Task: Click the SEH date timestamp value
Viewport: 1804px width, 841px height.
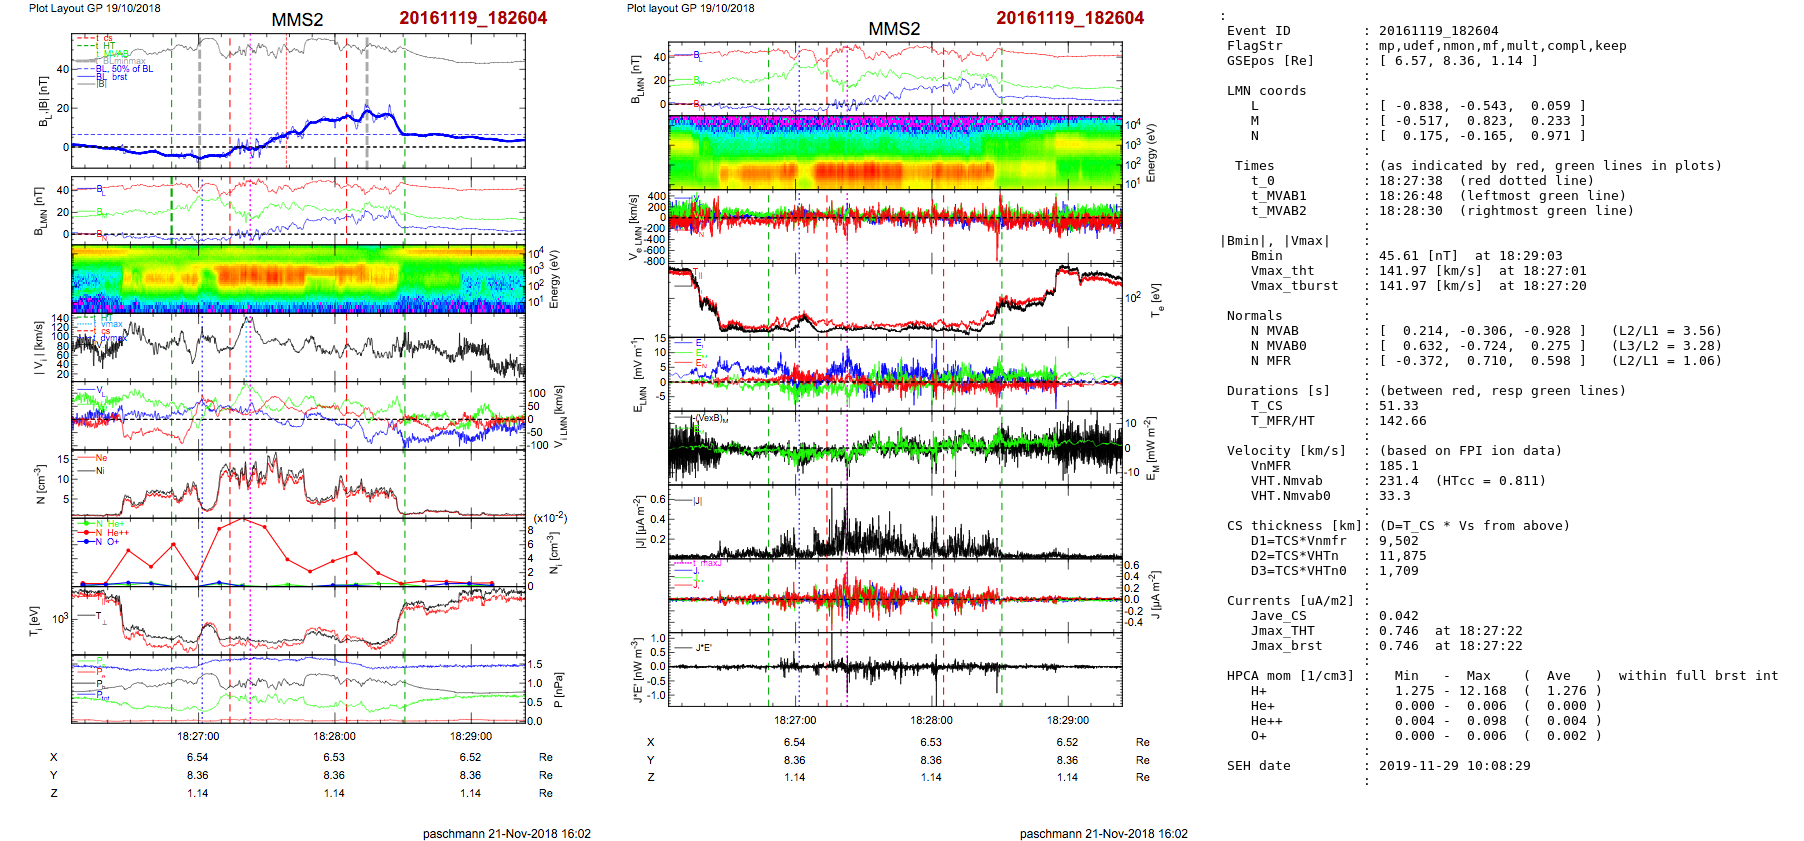Action: point(1454,766)
